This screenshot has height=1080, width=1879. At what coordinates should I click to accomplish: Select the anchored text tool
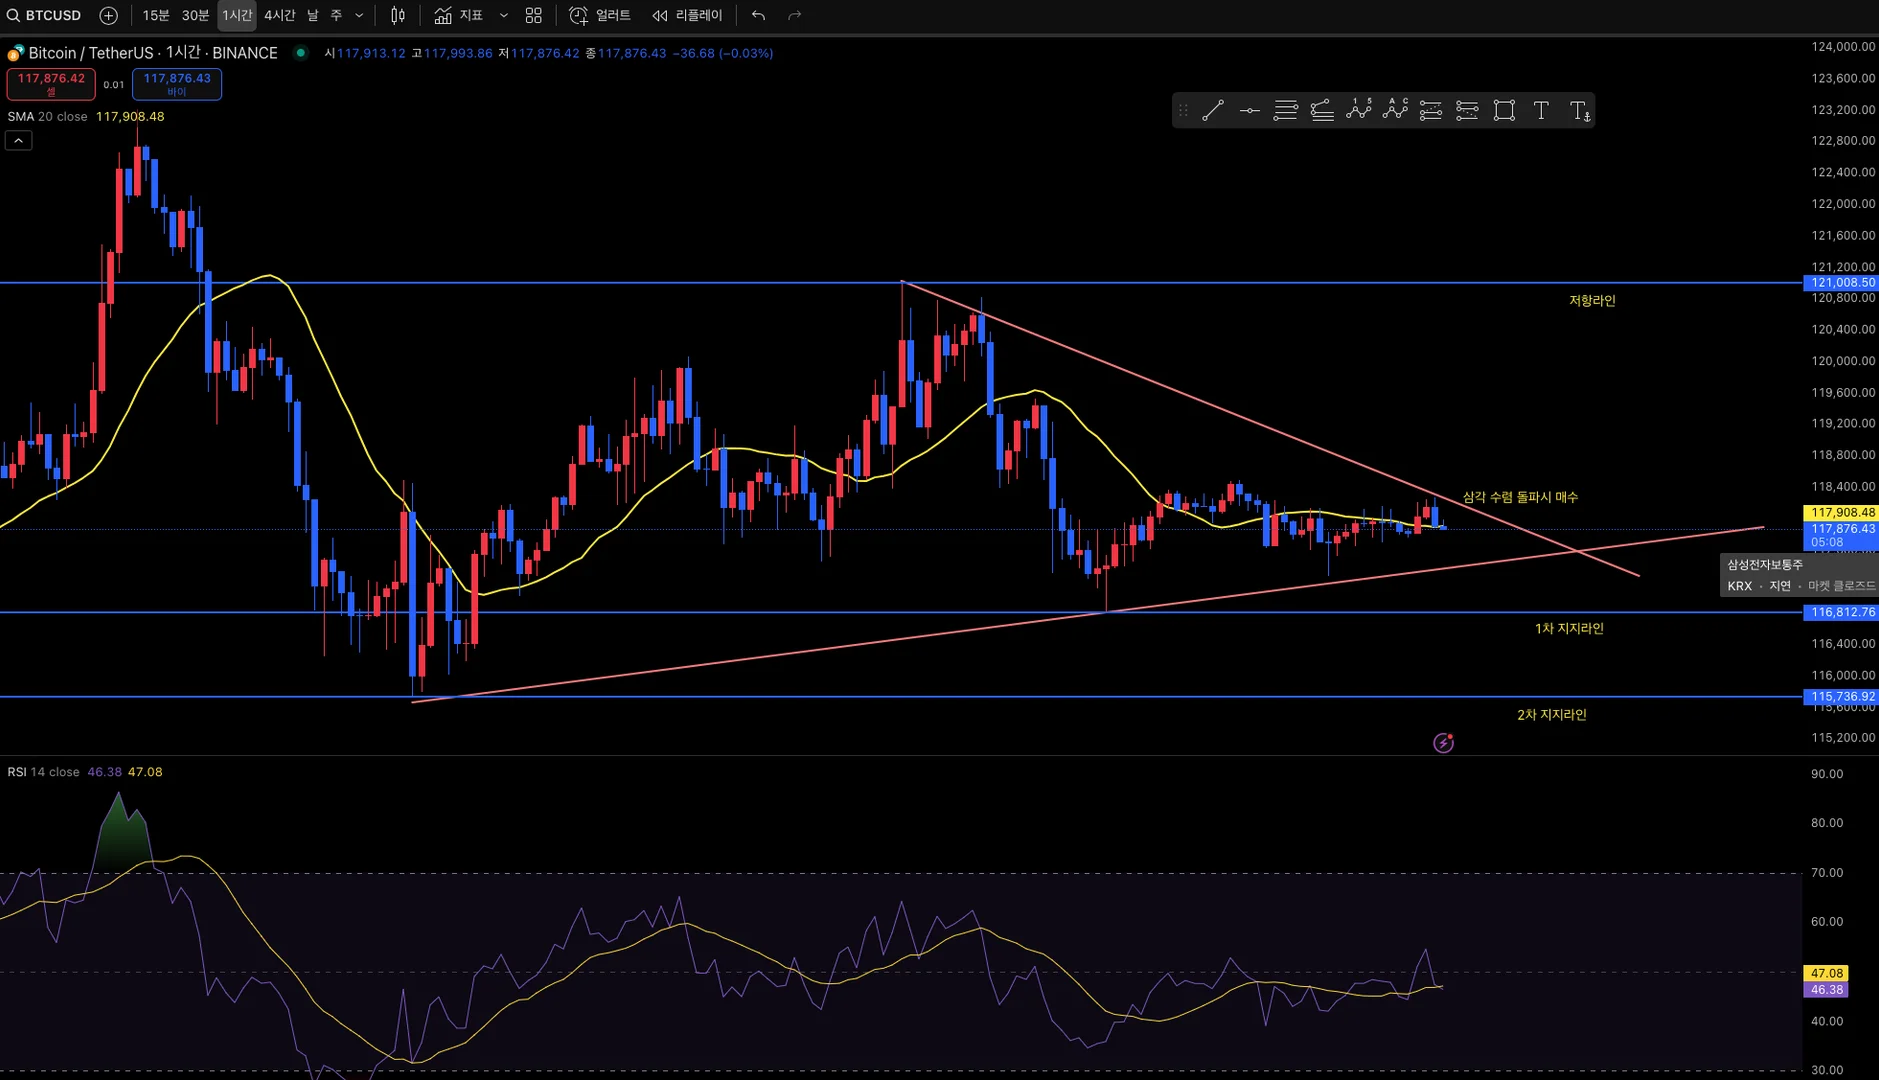pos(1579,111)
